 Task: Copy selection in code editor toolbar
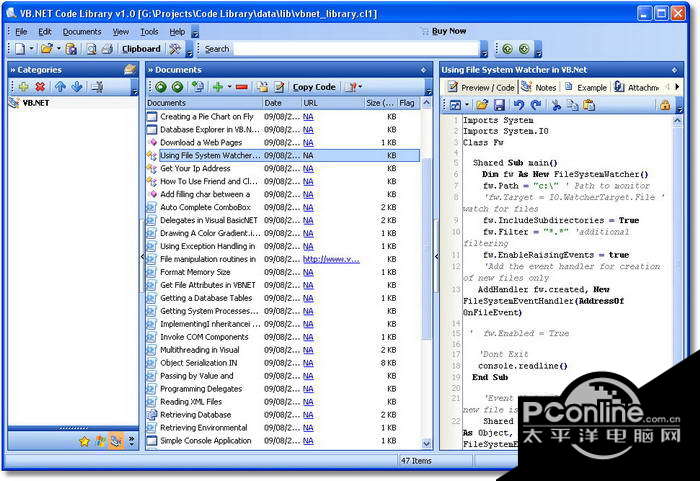(572, 105)
